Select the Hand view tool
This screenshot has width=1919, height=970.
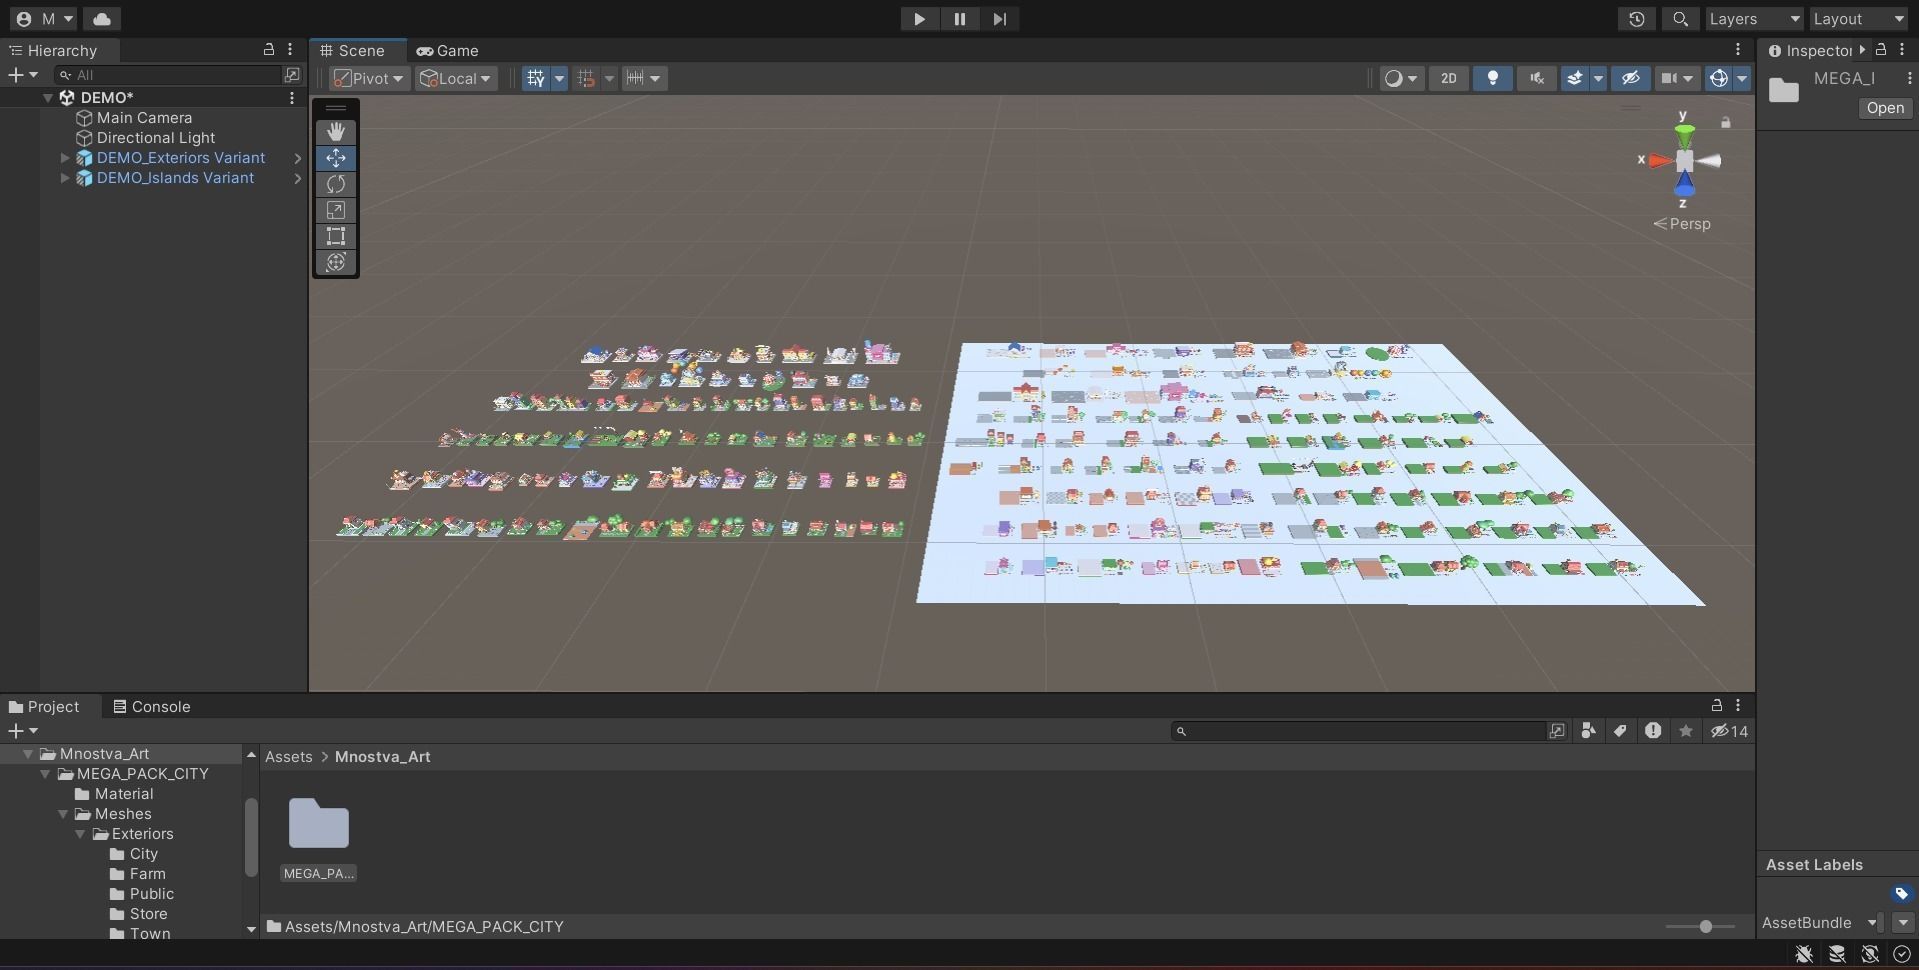[336, 132]
